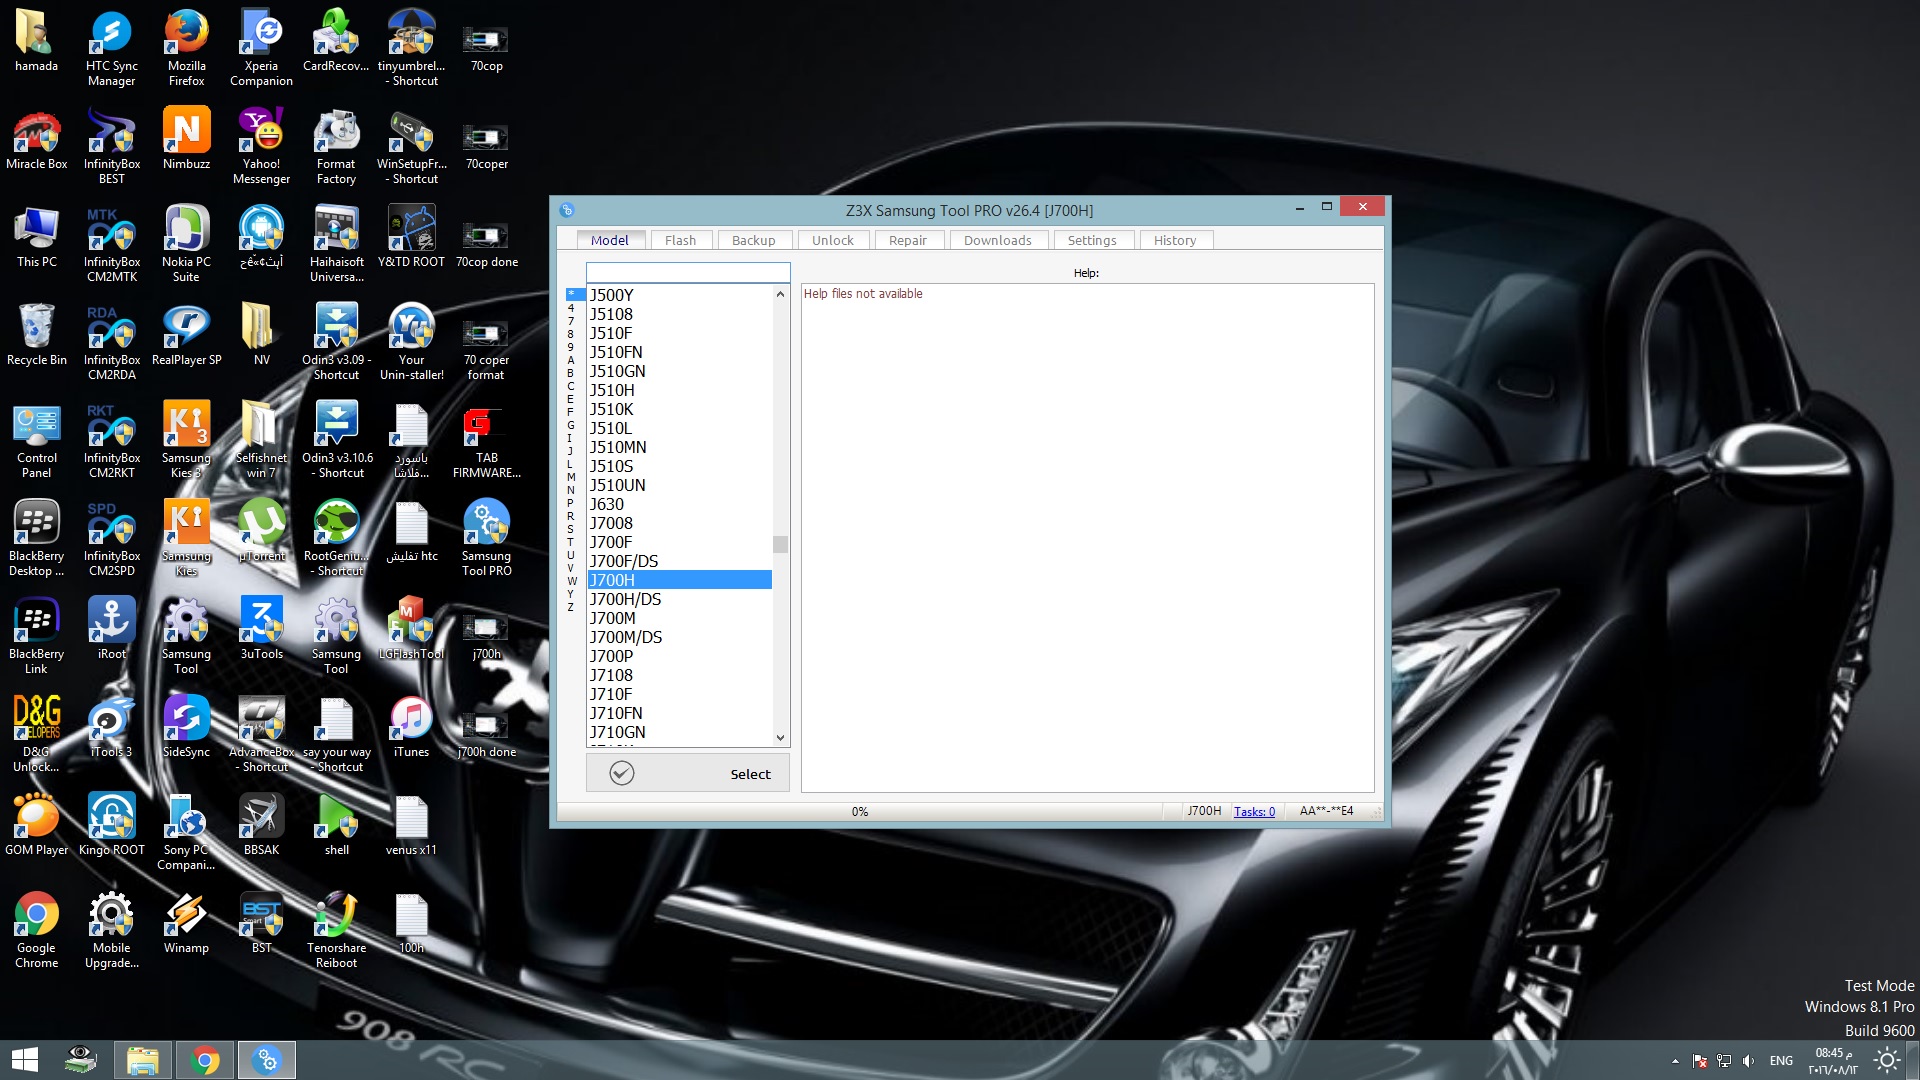Open the 3uTools desktop icon
This screenshot has height=1080, width=1920.
coord(261,629)
